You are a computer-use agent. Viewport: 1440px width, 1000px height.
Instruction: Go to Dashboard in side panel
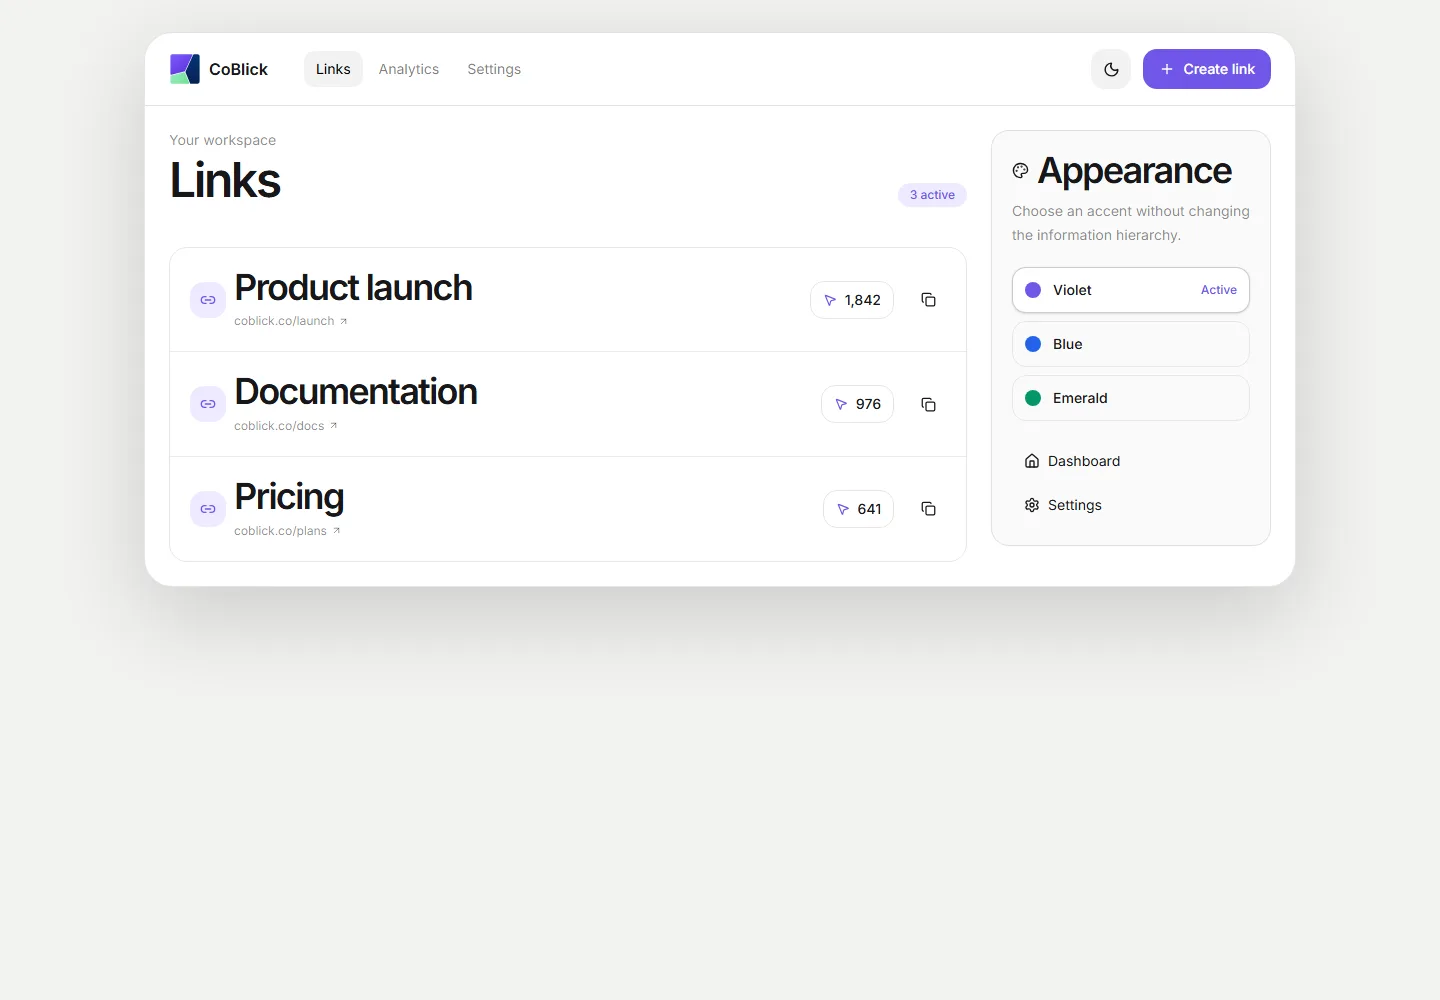pyautogui.click(x=1131, y=461)
